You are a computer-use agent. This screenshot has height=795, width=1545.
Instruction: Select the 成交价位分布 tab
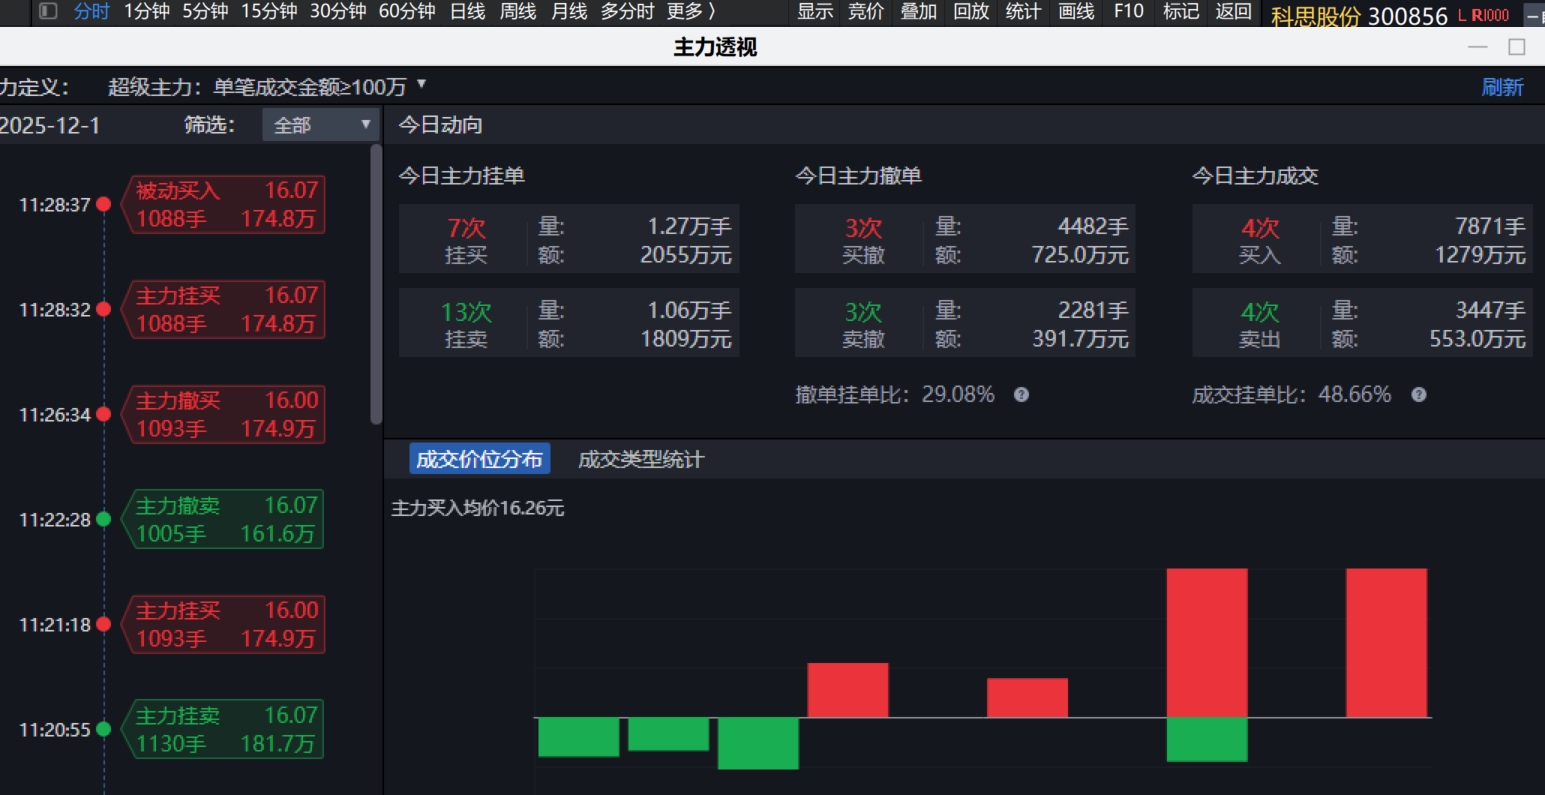[x=479, y=459]
